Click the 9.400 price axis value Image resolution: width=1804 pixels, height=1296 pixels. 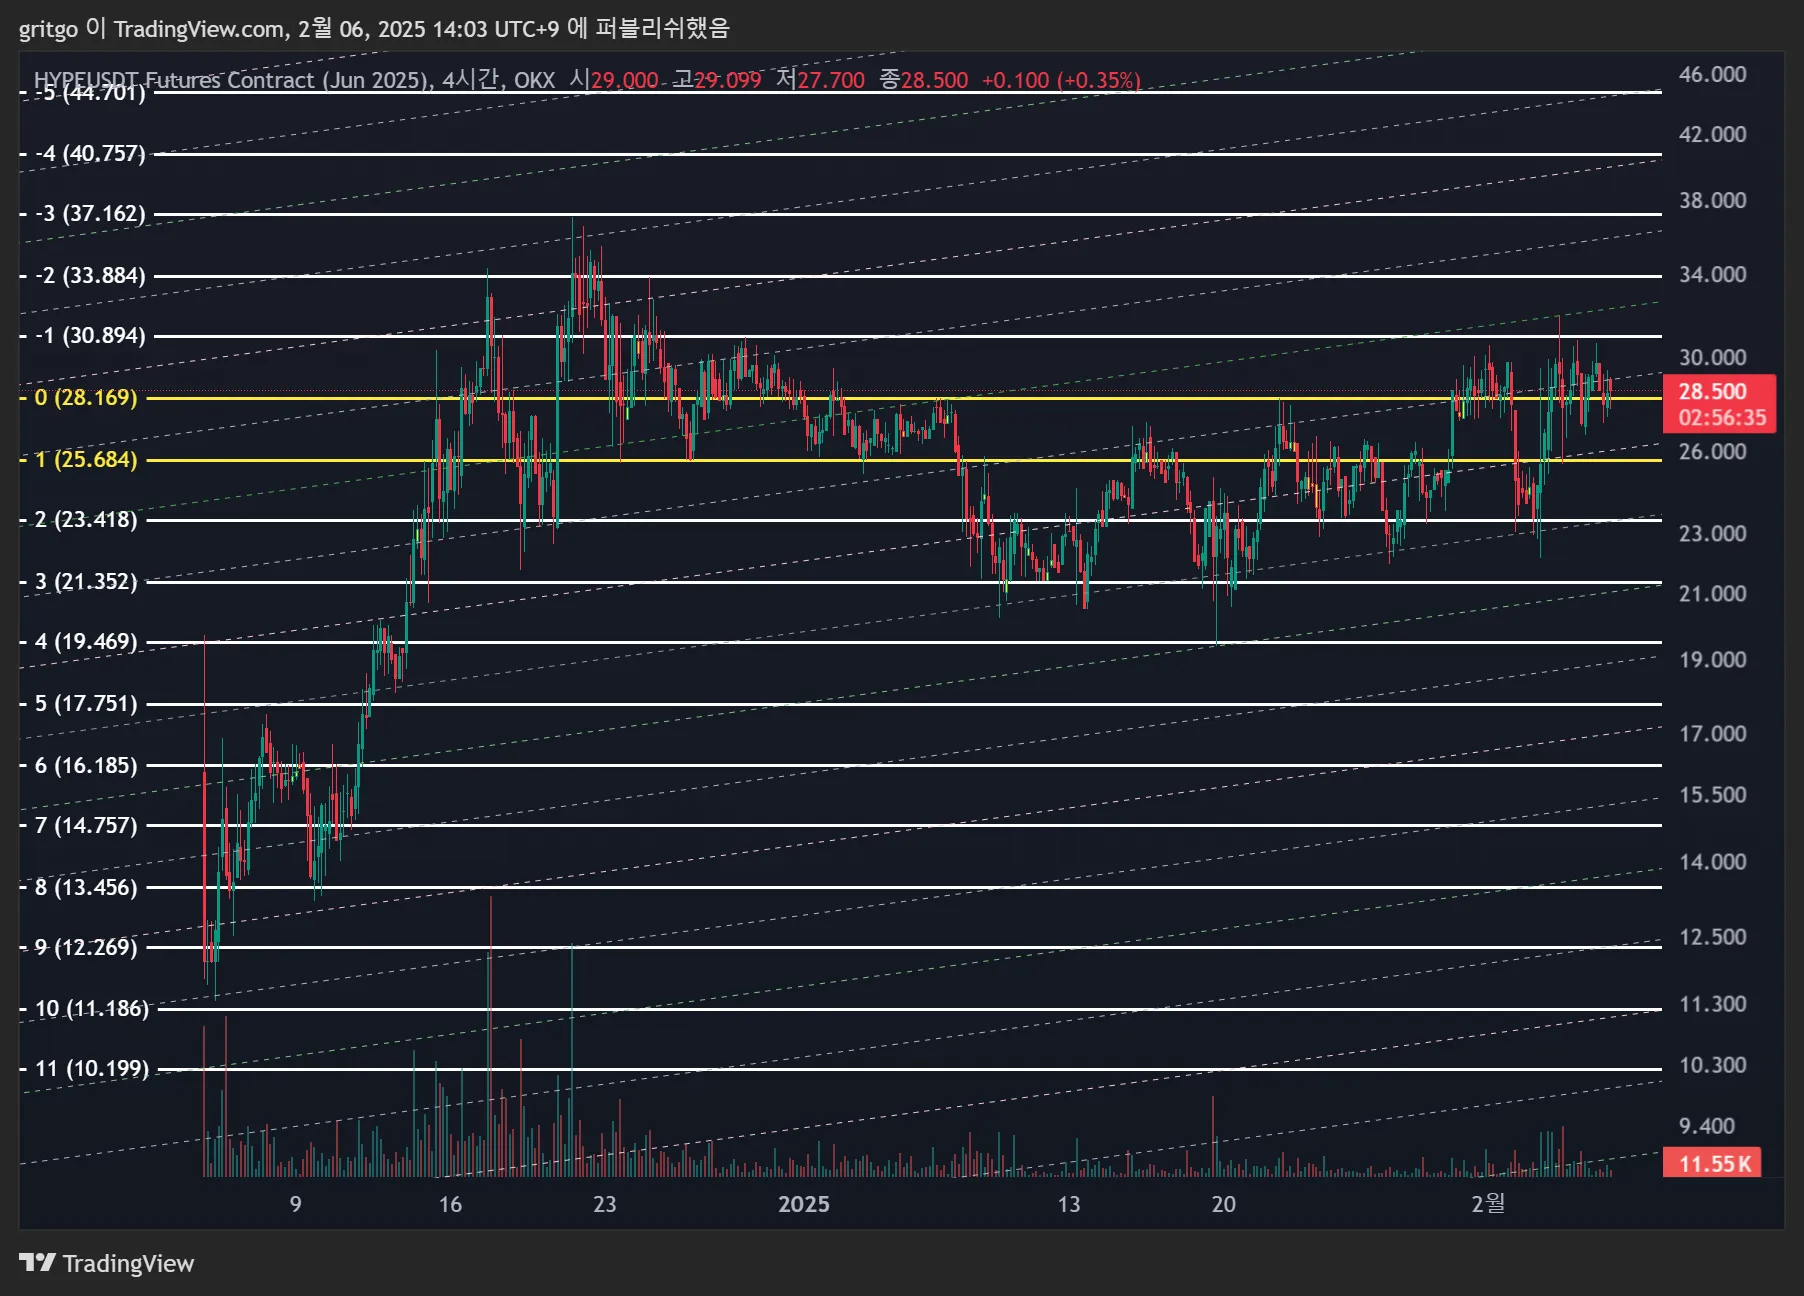pos(1706,1126)
